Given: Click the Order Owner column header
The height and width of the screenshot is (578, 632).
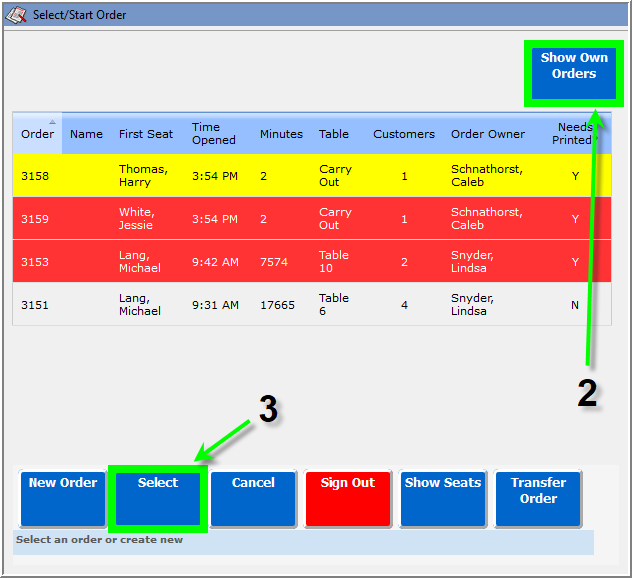Looking at the screenshot, I should click(x=487, y=134).
